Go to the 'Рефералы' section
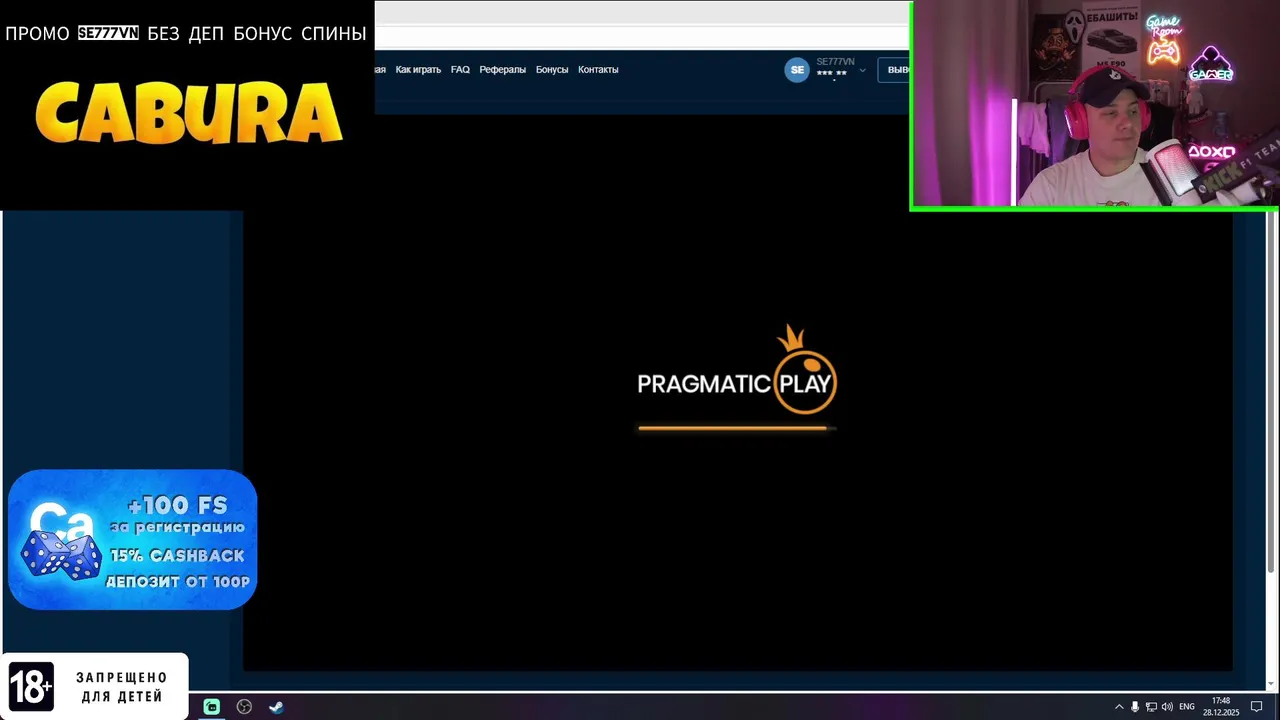Screen dimensions: 1280x720 (502, 70)
